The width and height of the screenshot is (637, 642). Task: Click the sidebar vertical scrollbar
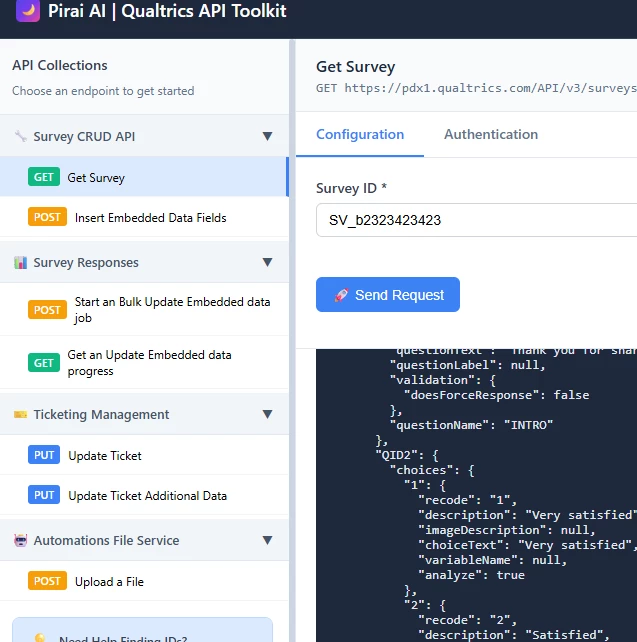tap(292, 340)
